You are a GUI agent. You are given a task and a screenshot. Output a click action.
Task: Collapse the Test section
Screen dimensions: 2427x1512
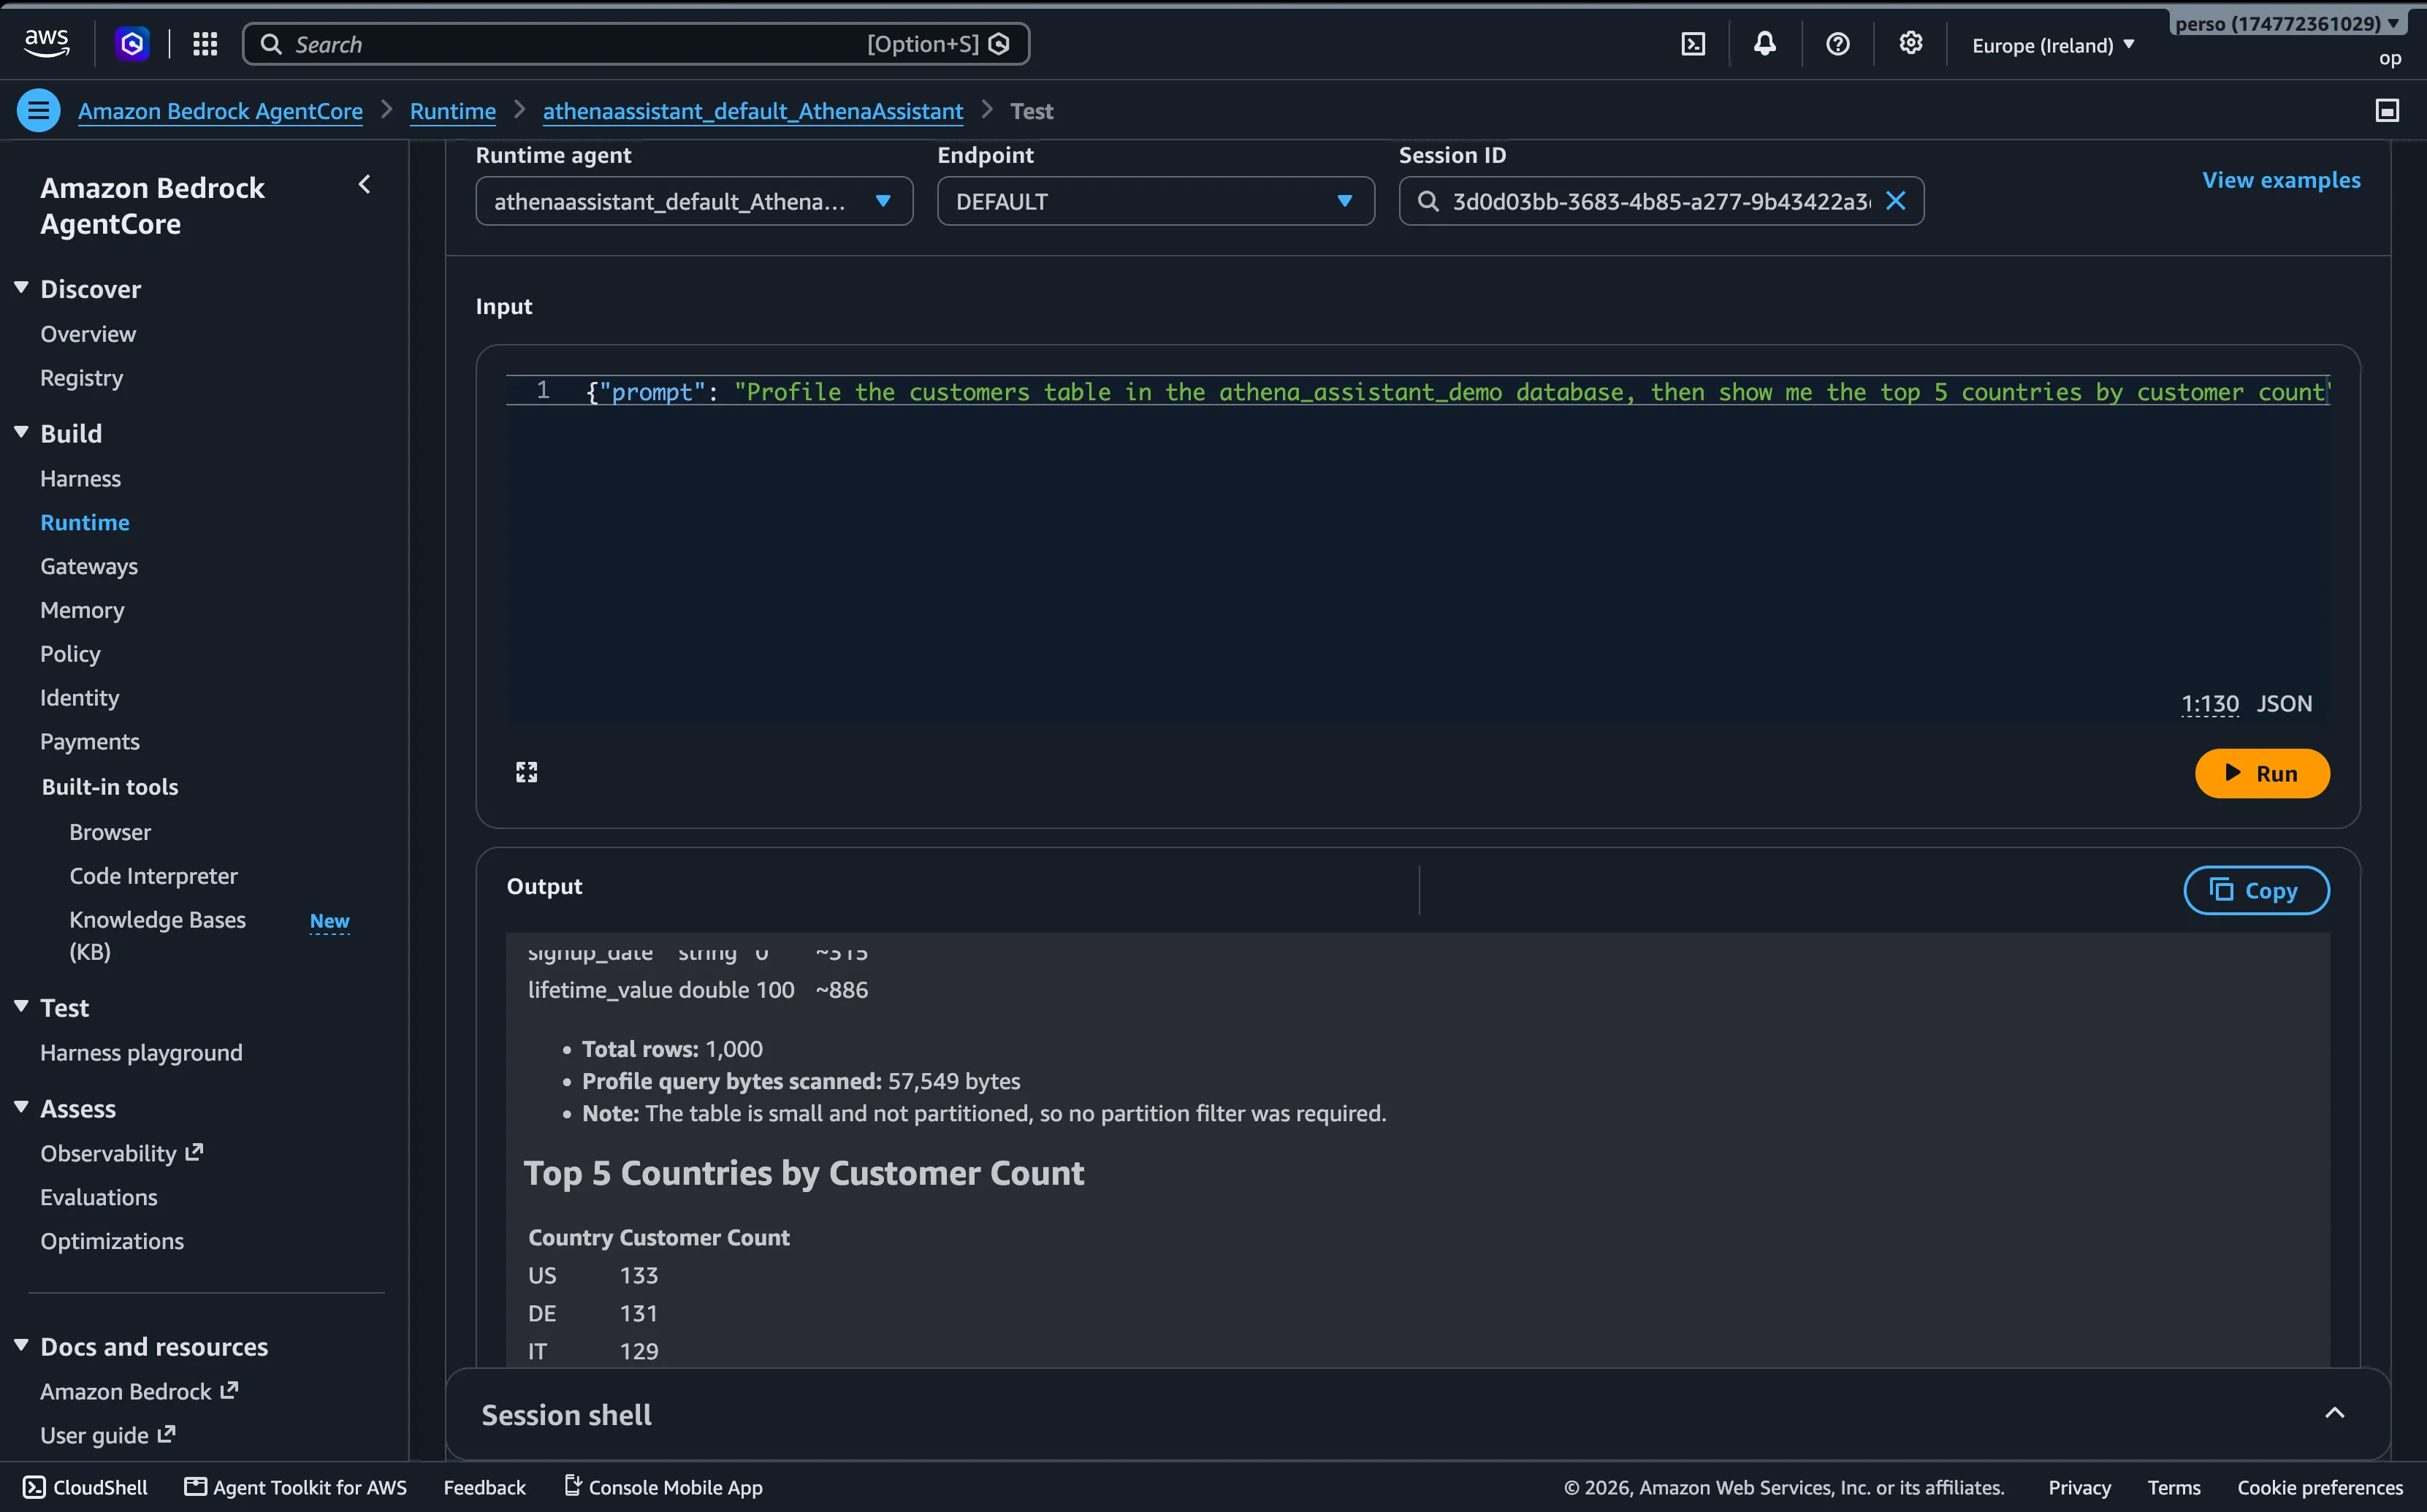[21, 1006]
